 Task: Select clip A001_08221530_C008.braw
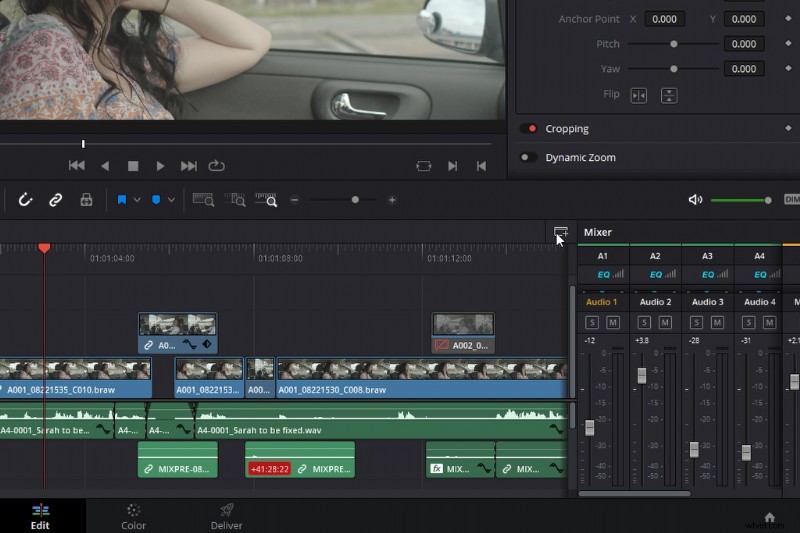coord(421,377)
